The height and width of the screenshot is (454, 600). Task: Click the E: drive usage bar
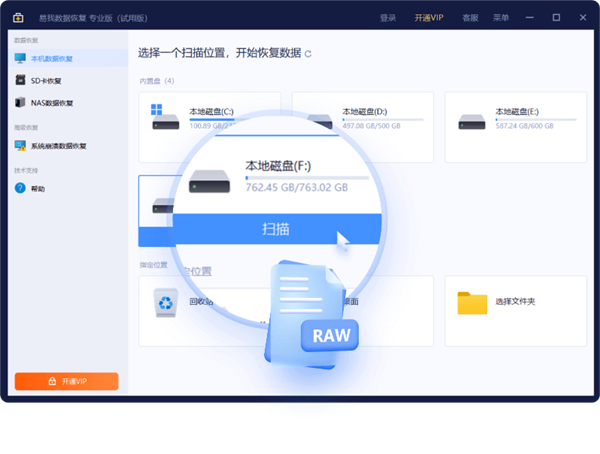click(536, 119)
